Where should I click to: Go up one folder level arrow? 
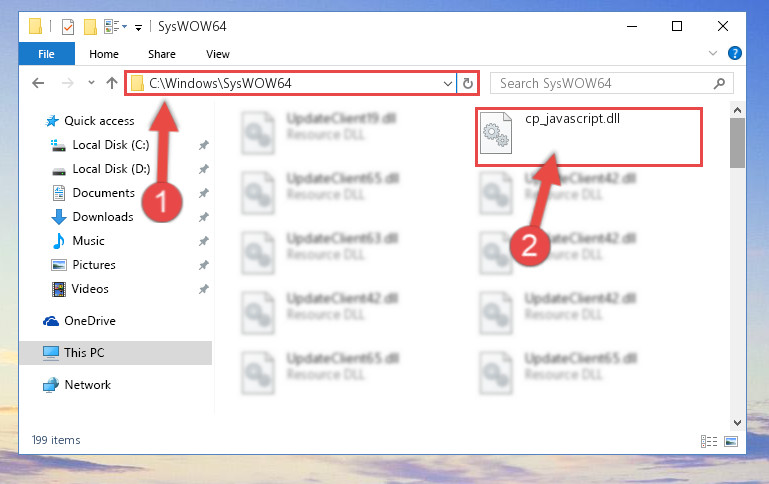(x=112, y=83)
